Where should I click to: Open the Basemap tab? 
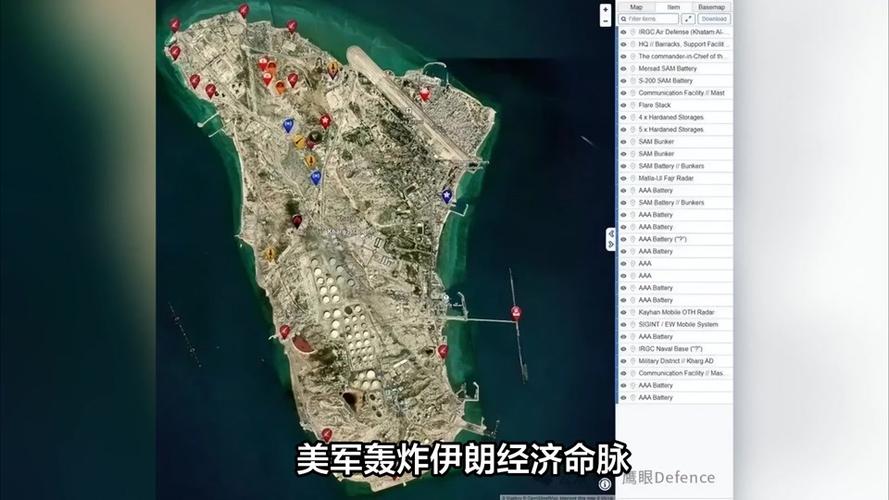coord(712,7)
